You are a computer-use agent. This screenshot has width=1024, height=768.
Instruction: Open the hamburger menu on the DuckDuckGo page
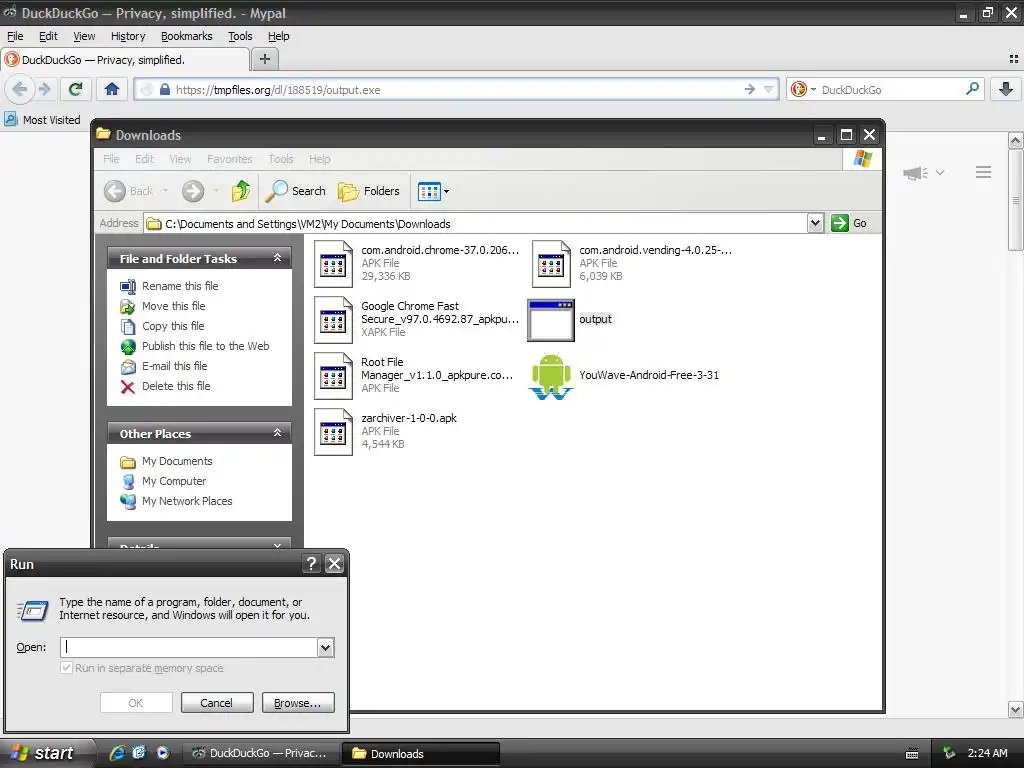tap(984, 172)
